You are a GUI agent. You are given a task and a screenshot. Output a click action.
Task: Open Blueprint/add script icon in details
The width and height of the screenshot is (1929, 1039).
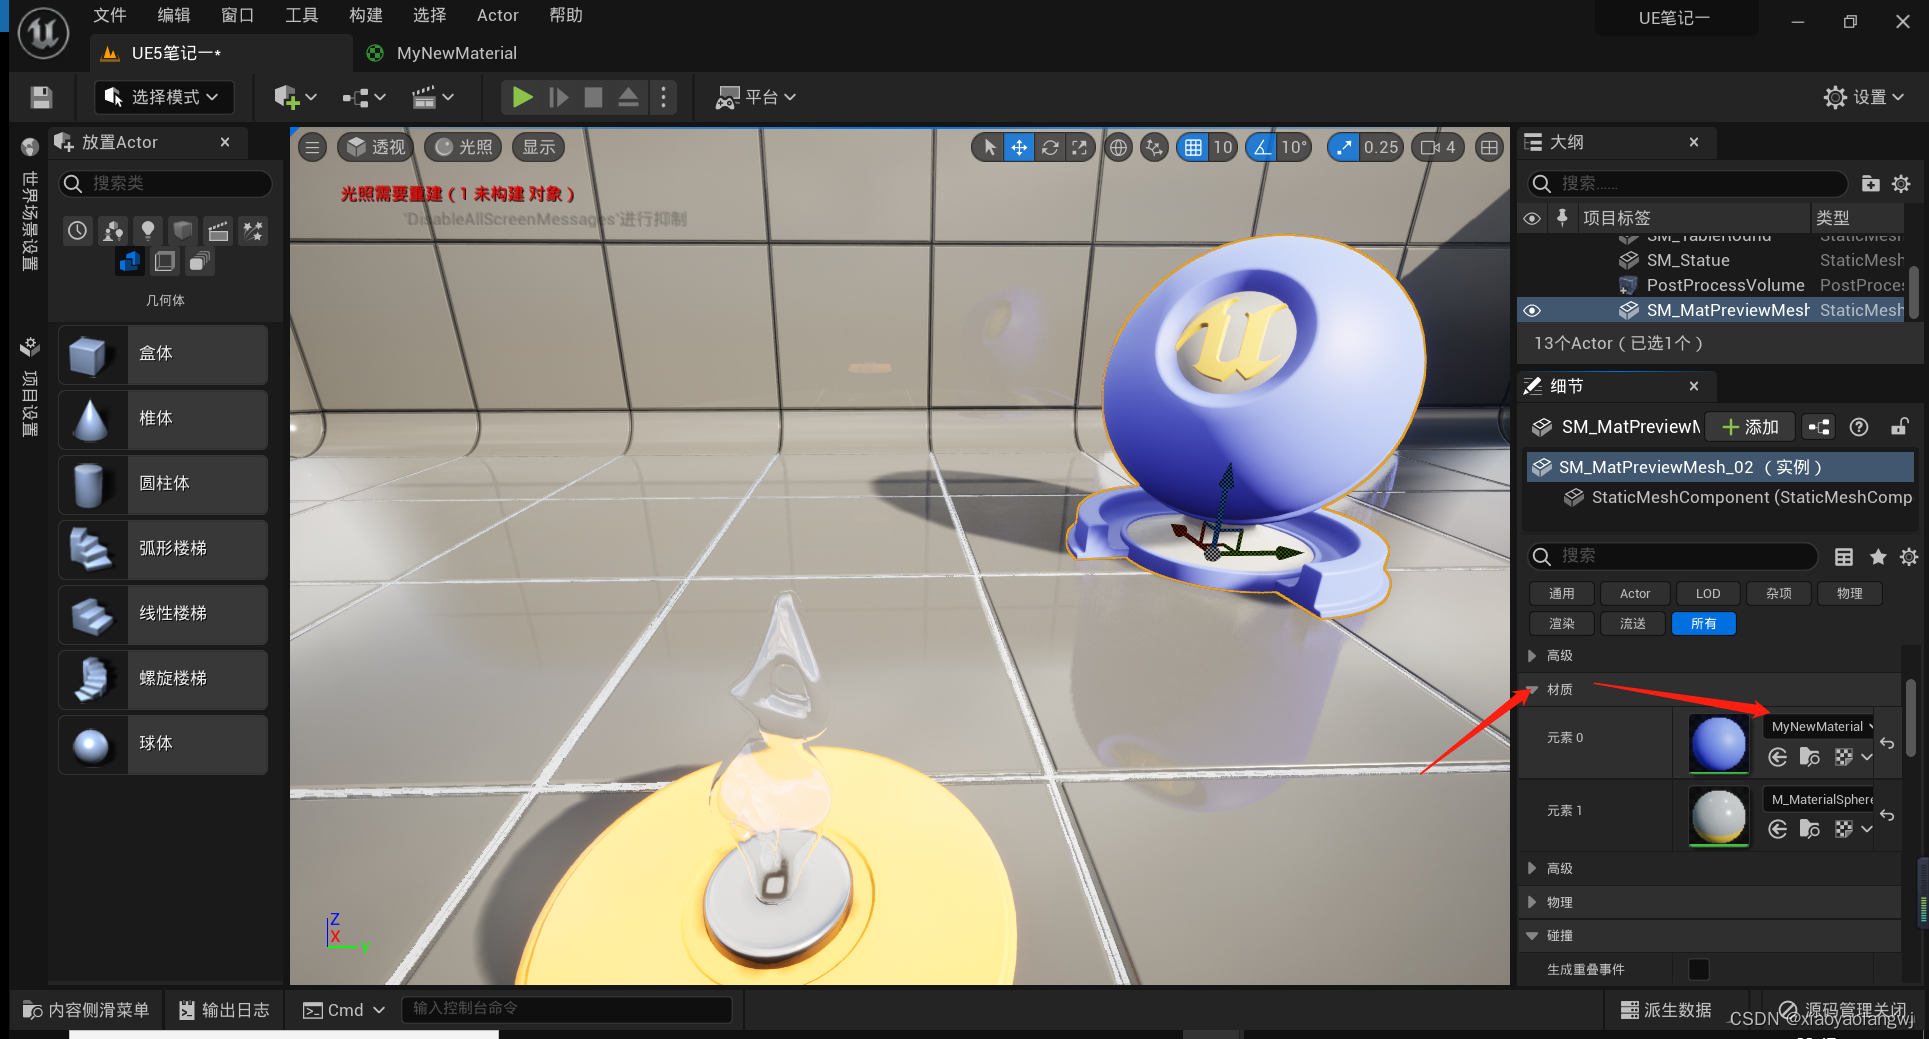pos(1819,427)
